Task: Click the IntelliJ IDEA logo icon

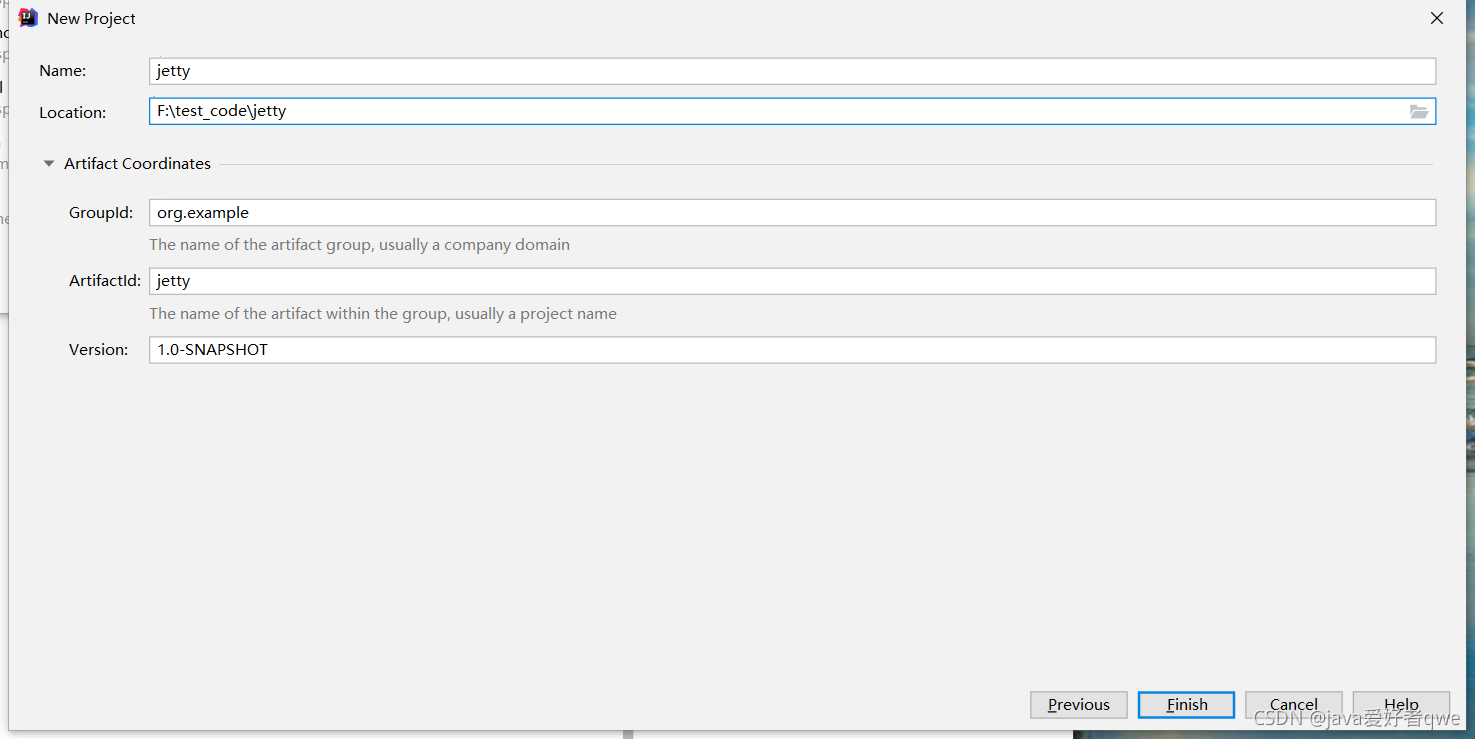Action: [28, 18]
